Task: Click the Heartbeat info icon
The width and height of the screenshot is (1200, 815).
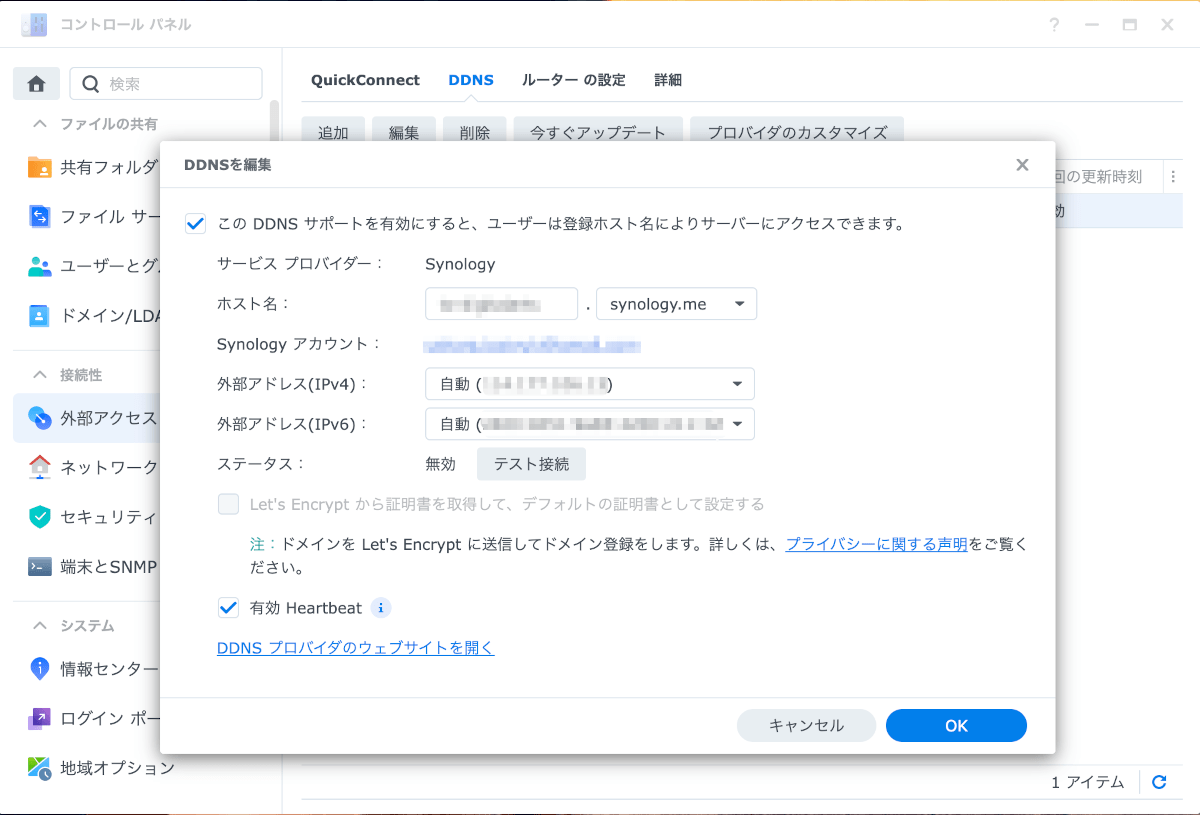Action: [x=381, y=607]
